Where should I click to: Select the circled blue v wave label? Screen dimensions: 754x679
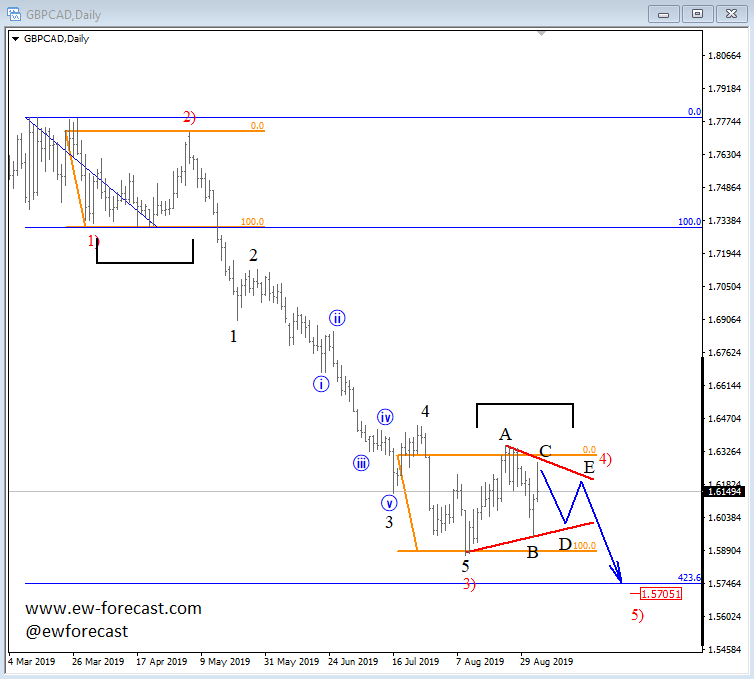[389, 503]
